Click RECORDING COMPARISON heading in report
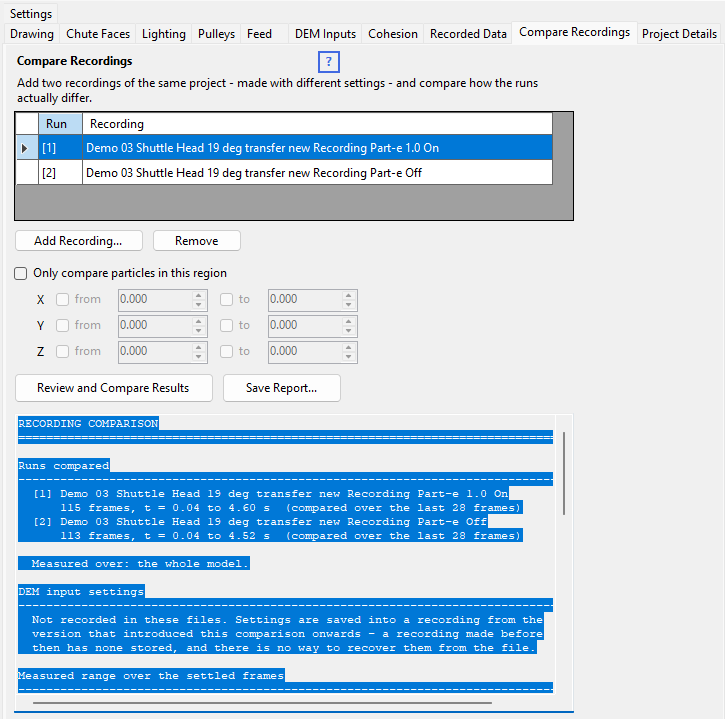Viewport: 725px width, 719px height. 88,424
